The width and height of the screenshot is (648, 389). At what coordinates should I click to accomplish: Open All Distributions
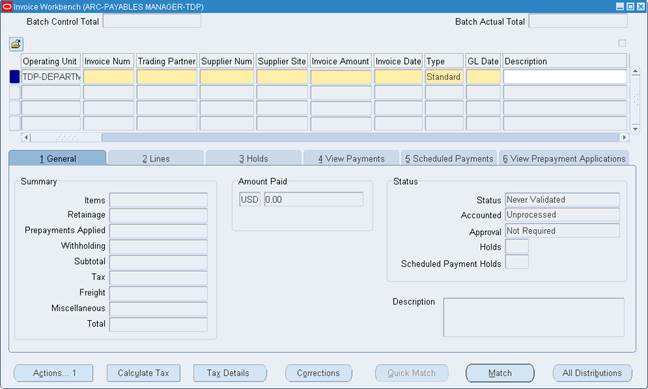(x=592, y=373)
